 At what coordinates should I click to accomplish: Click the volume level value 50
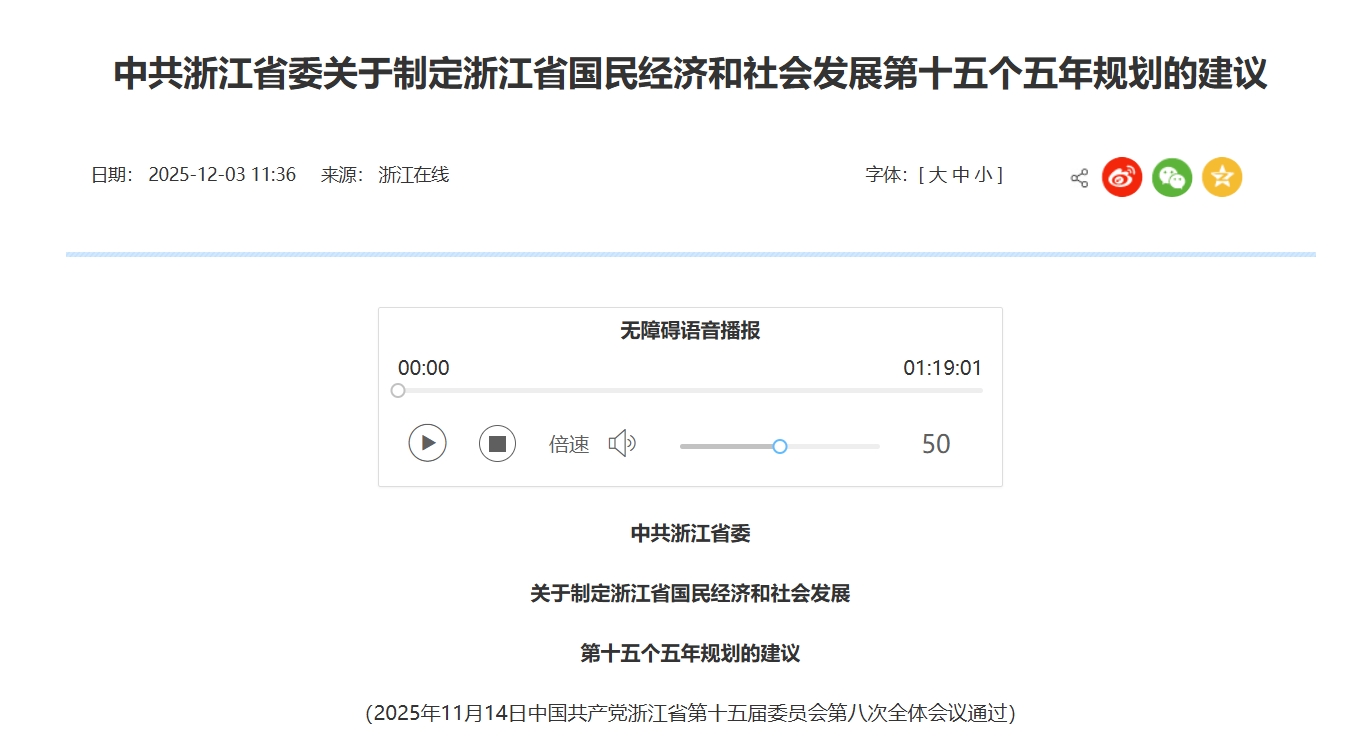(936, 444)
